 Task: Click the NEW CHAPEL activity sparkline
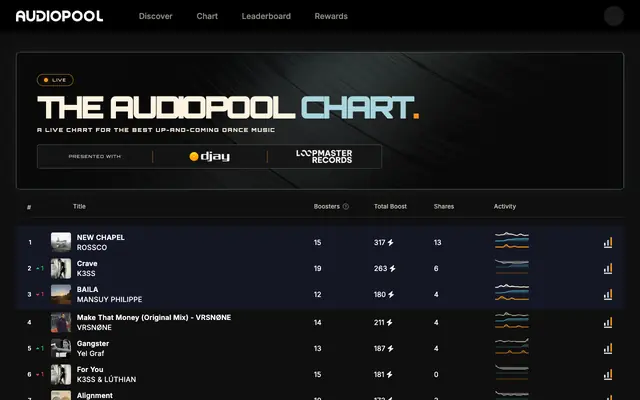(512, 240)
